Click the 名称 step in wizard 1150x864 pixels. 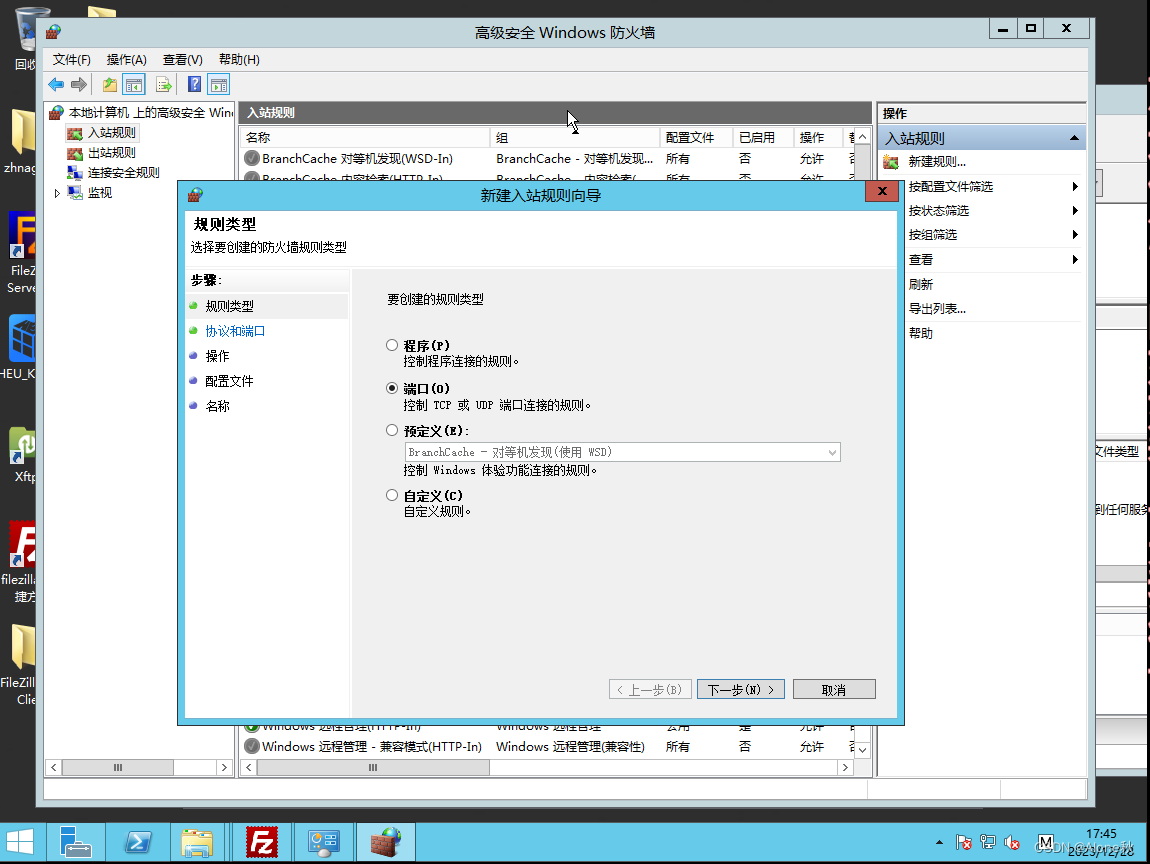[217, 406]
